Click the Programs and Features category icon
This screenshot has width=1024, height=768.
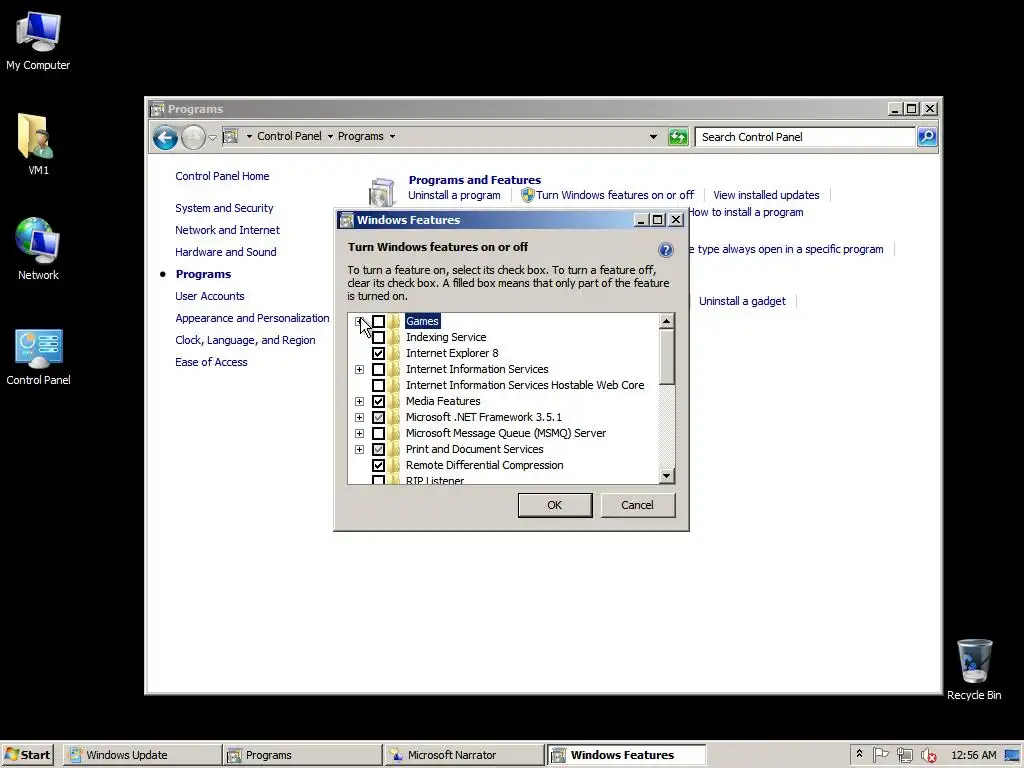pos(381,192)
